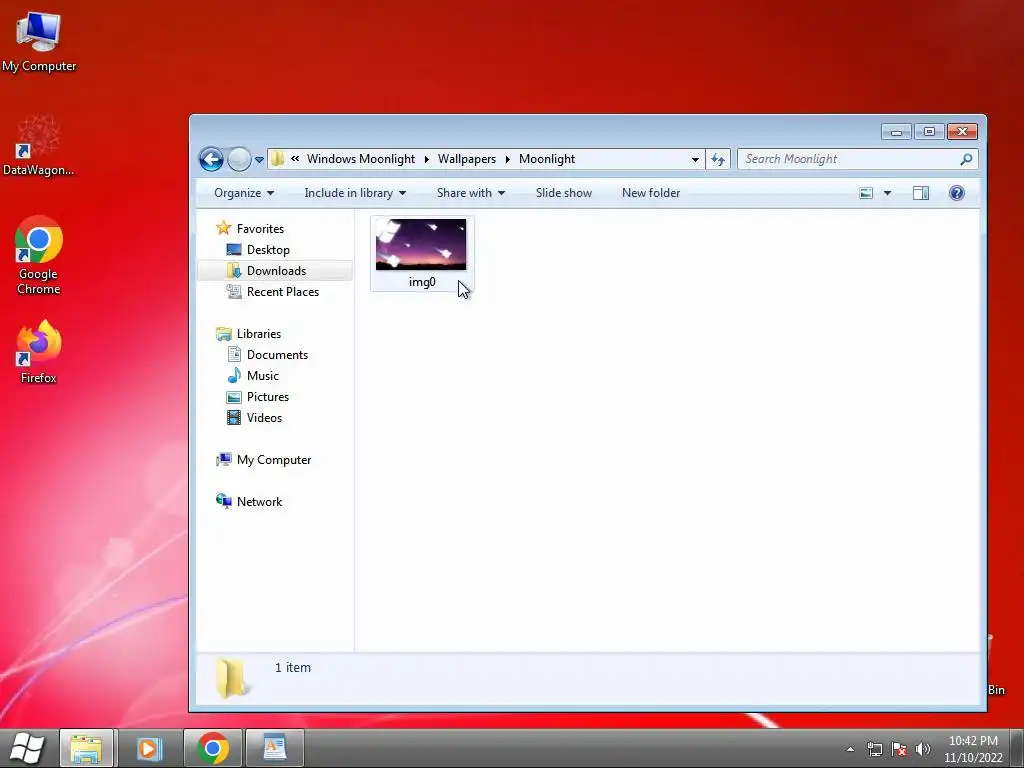The image size is (1024, 768).
Task: Open Downloads under Favorites
Action: [276, 270]
